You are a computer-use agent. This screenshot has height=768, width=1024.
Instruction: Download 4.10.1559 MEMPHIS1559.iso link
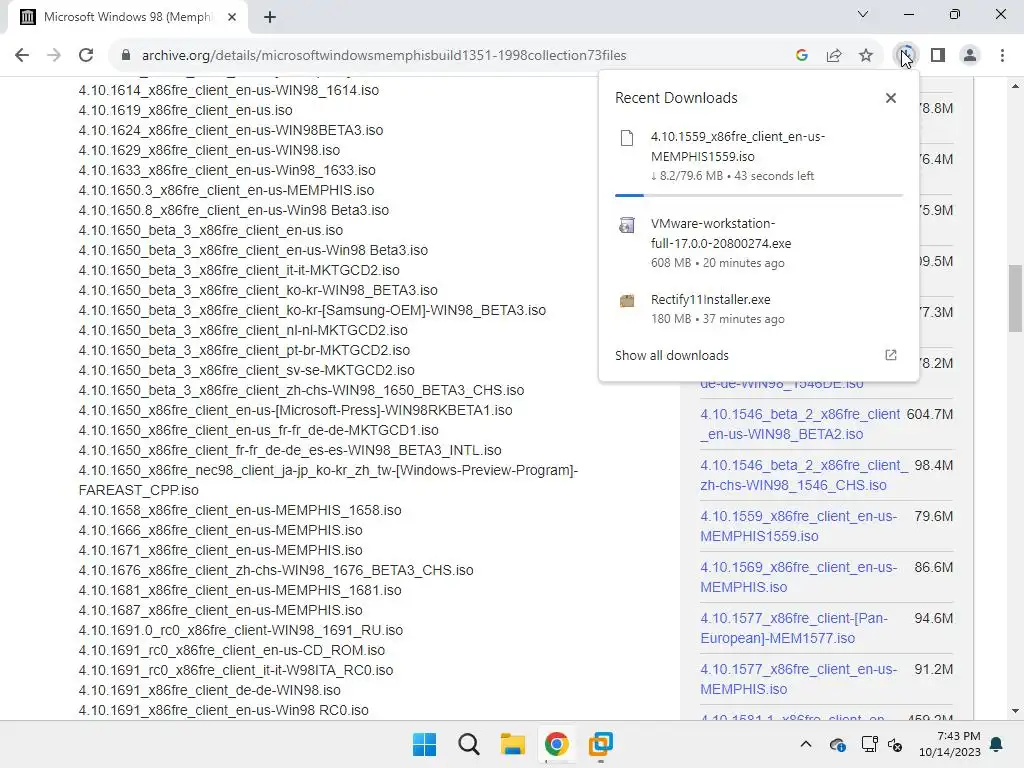point(799,526)
